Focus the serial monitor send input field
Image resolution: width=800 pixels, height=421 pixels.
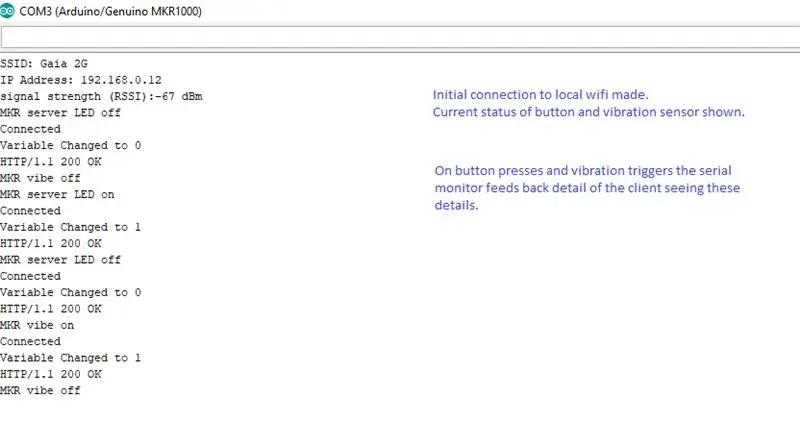[x=401, y=38]
